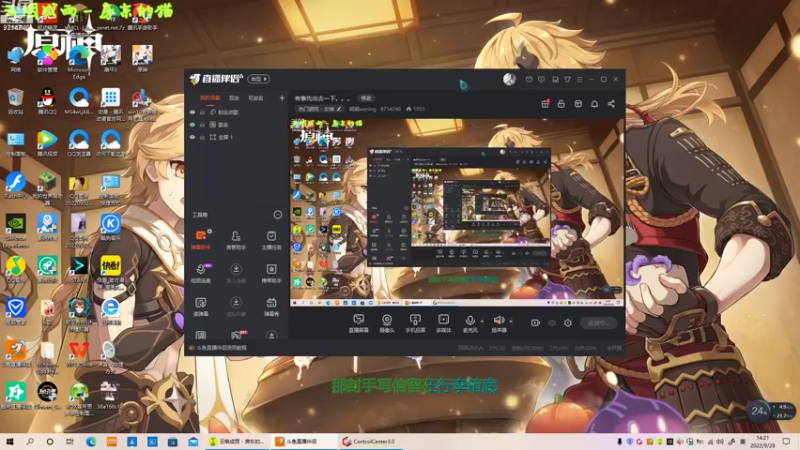Image resolution: width=800 pixels, height=450 pixels.
Task: Switch to ControlCenter3.0 taskbar item
Action: 371,441
